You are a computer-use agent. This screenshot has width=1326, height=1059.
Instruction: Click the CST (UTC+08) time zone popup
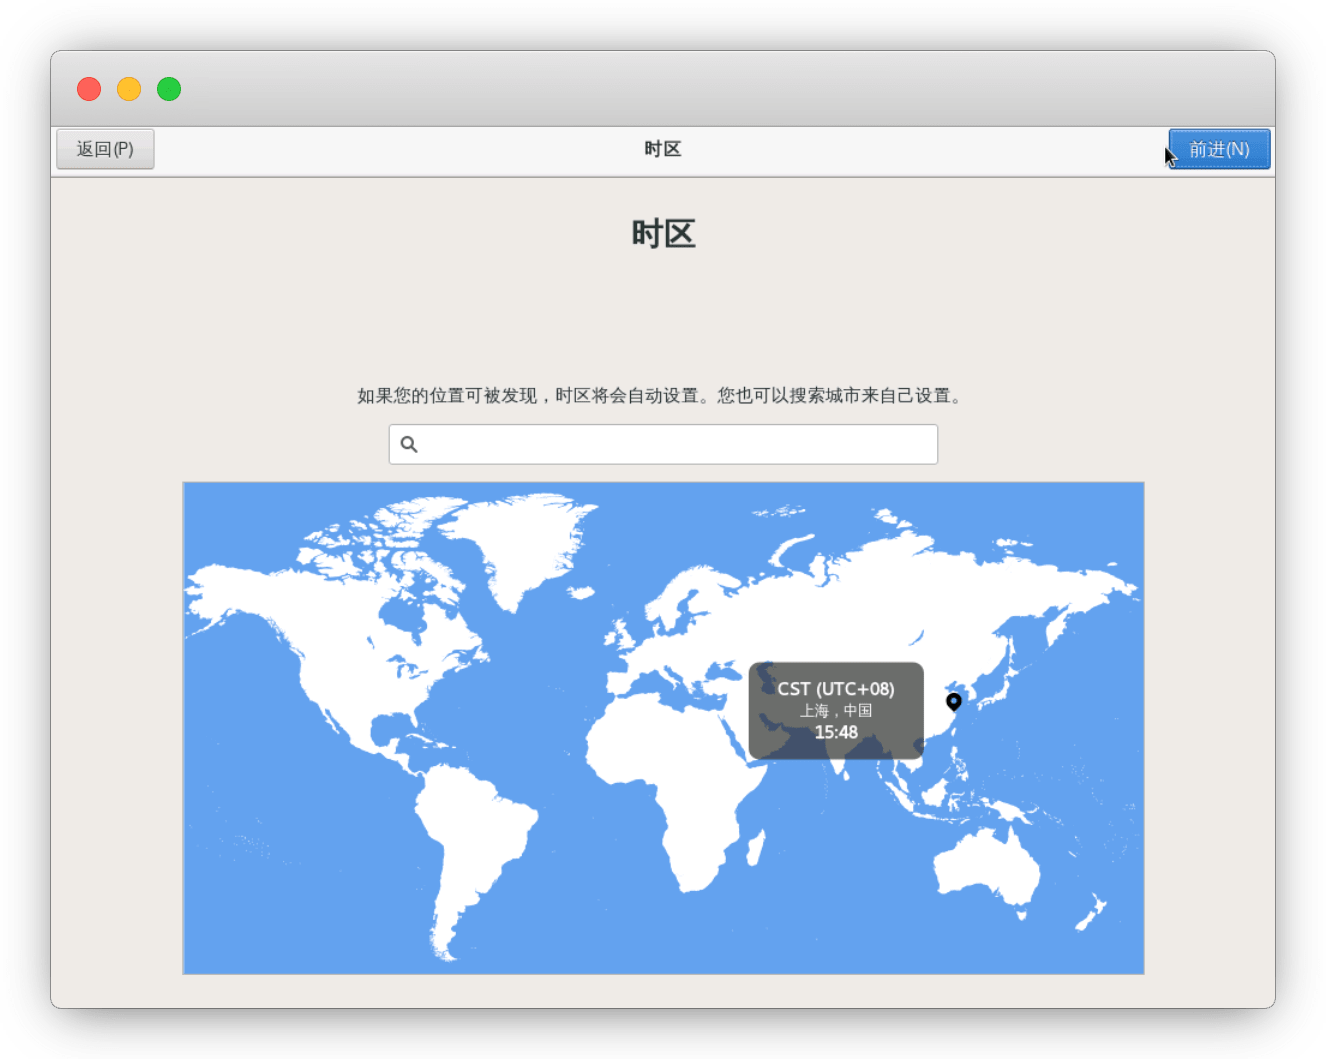[x=835, y=710]
